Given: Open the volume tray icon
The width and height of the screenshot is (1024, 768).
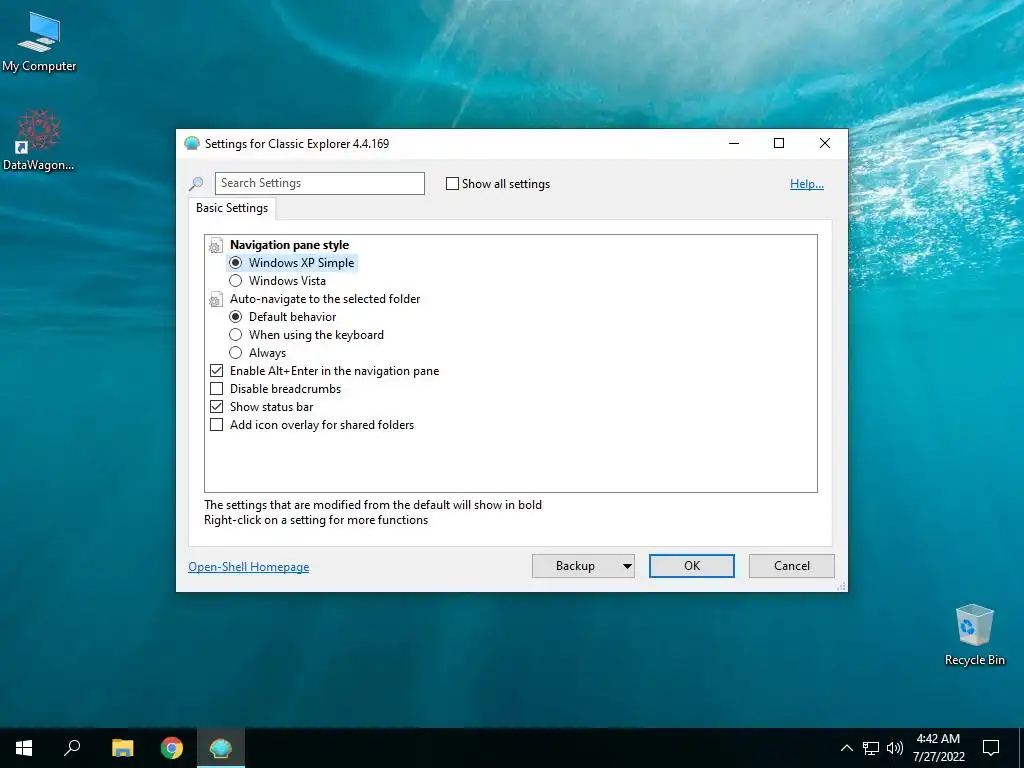Looking at the screenshot, I should (x=895, y=748).
